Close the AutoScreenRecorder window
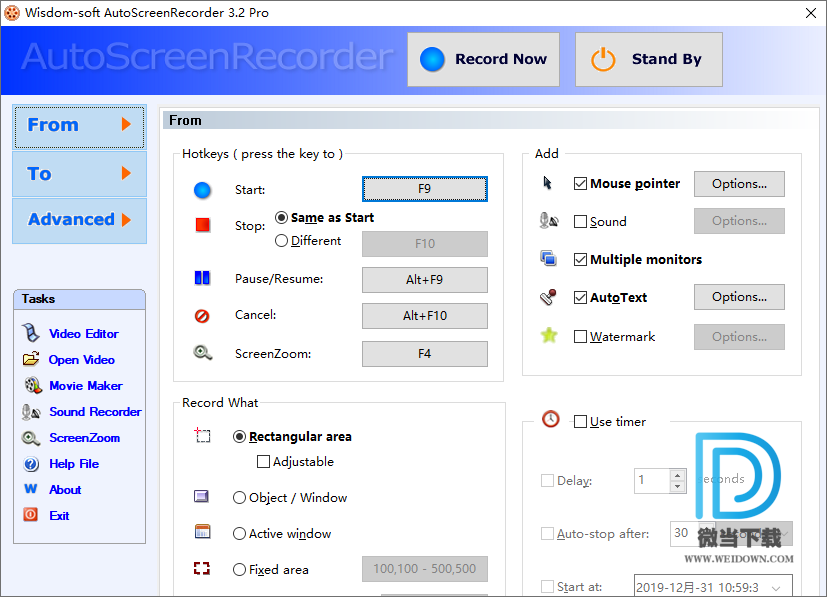The height and width of the screenshot is (597, 827). pyautogui.click(x=811, y=13)
